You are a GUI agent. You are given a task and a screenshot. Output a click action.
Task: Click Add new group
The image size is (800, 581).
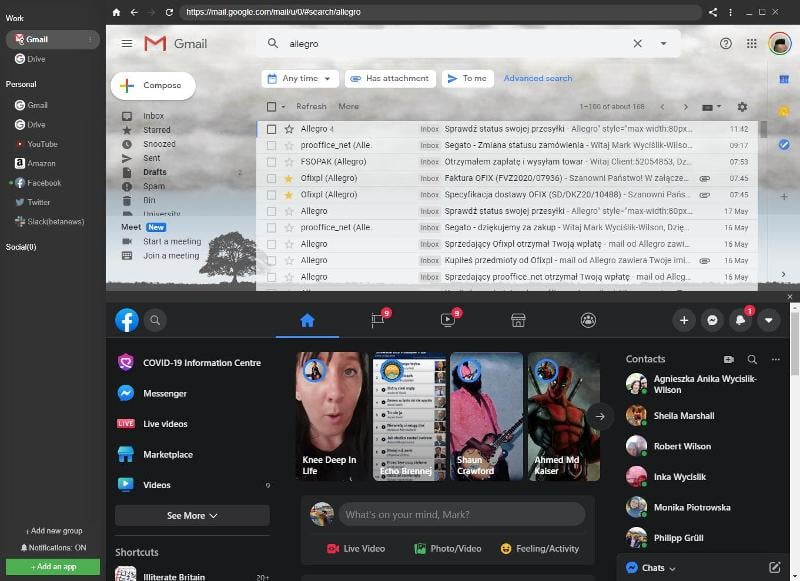pos(54,531)
